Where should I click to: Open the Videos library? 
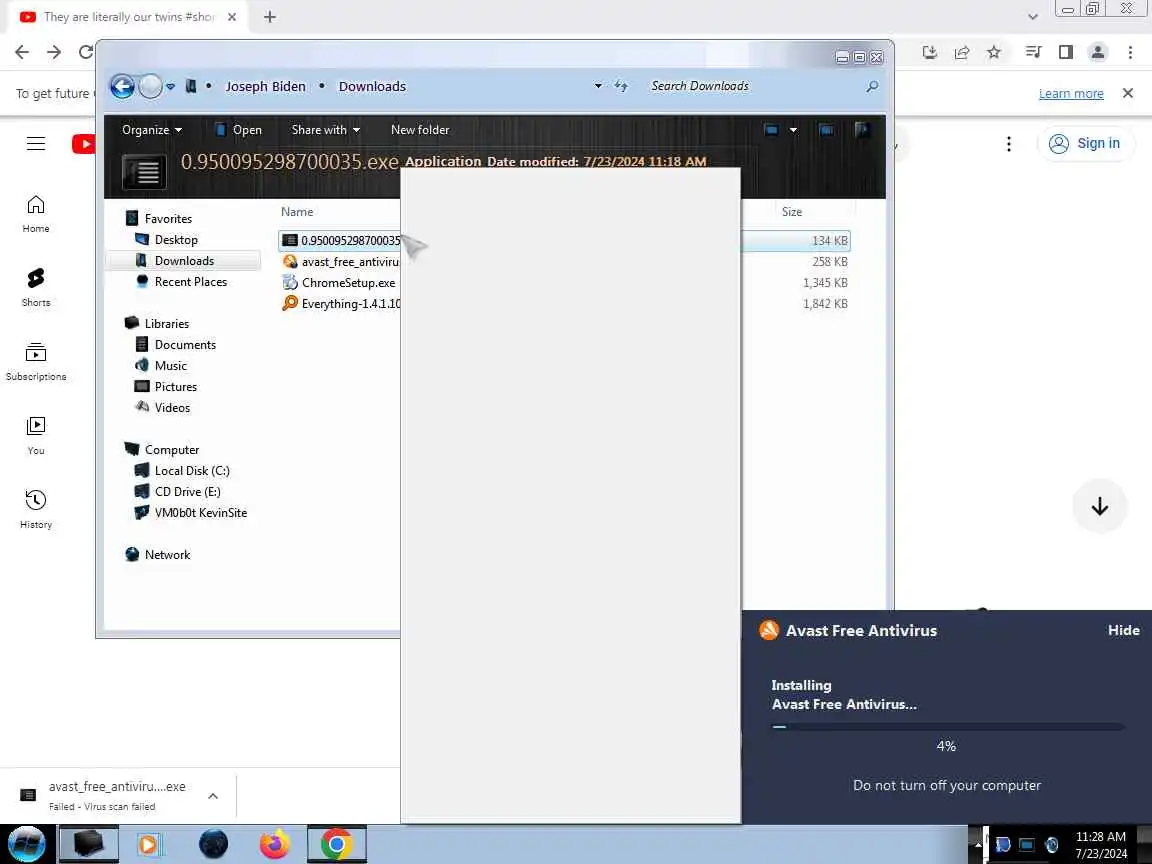click(x=172, y=408)
